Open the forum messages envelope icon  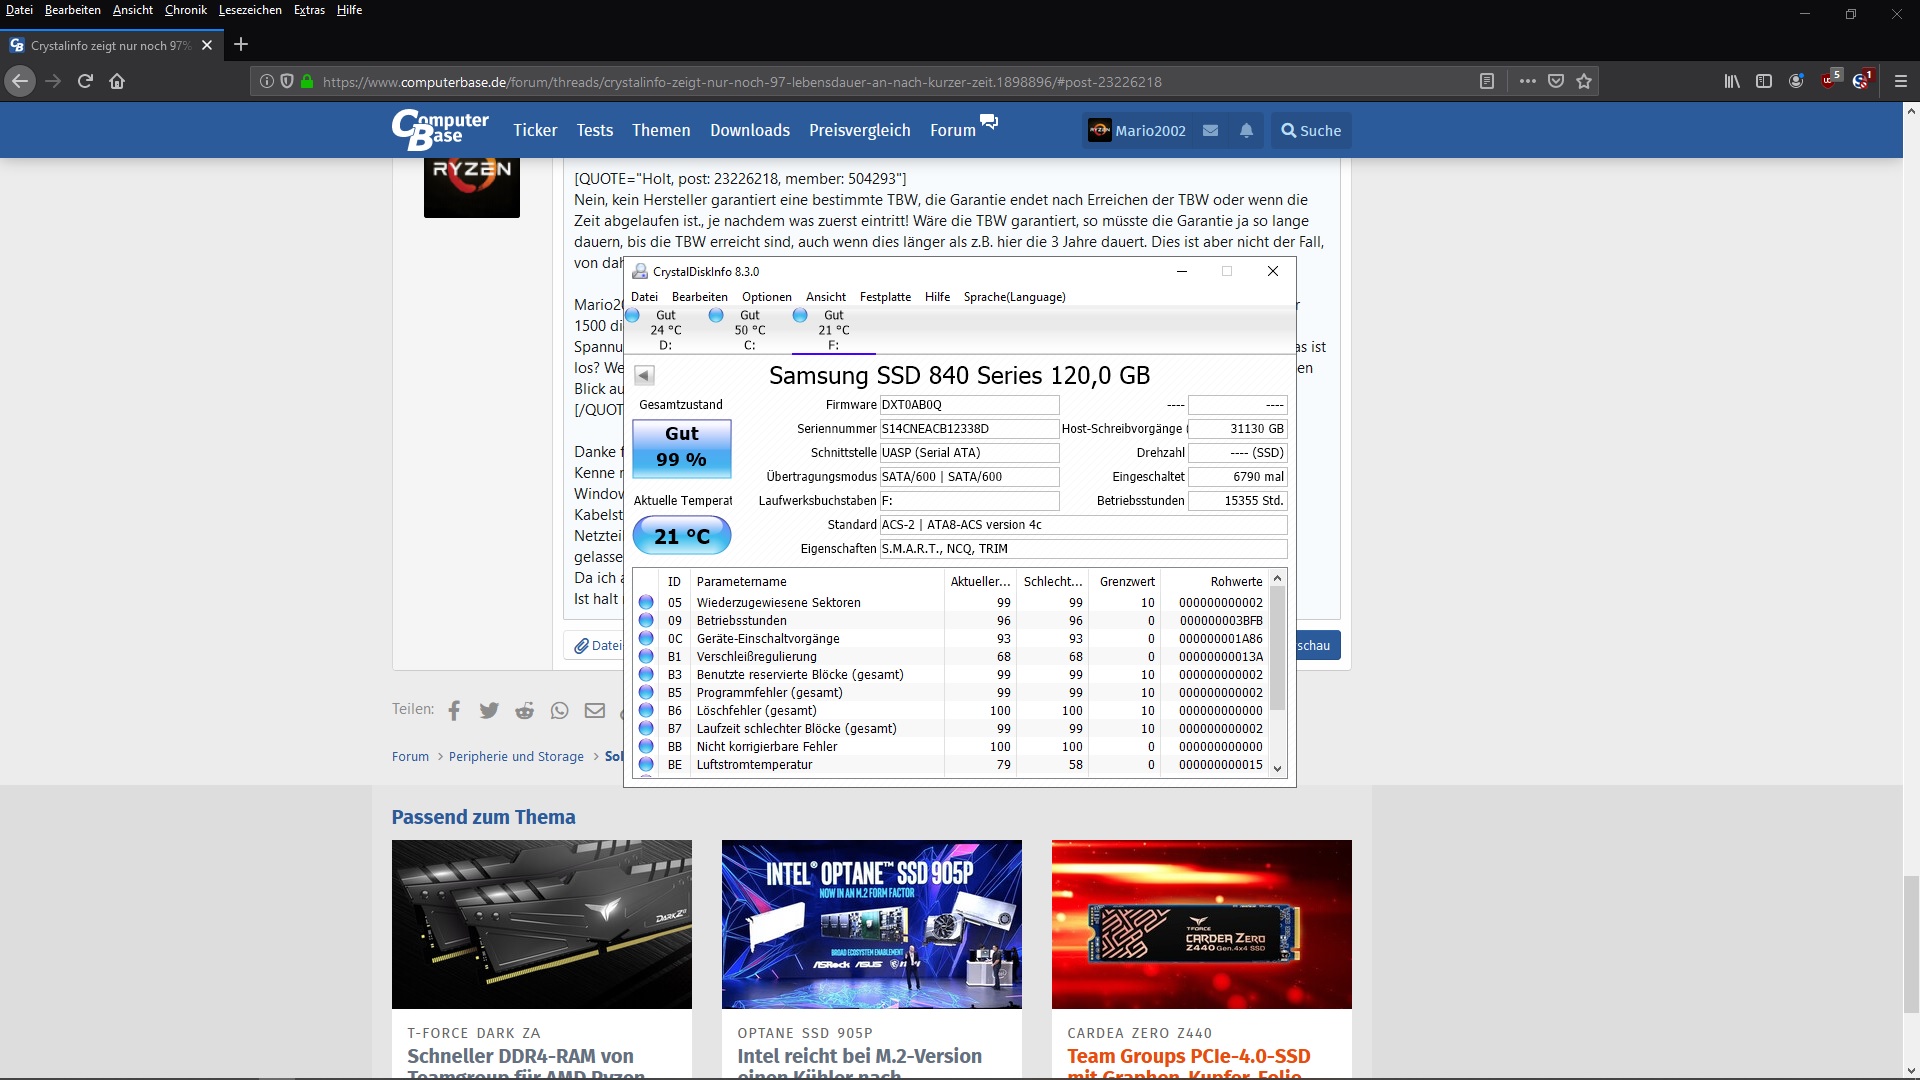click(1210, 131)
